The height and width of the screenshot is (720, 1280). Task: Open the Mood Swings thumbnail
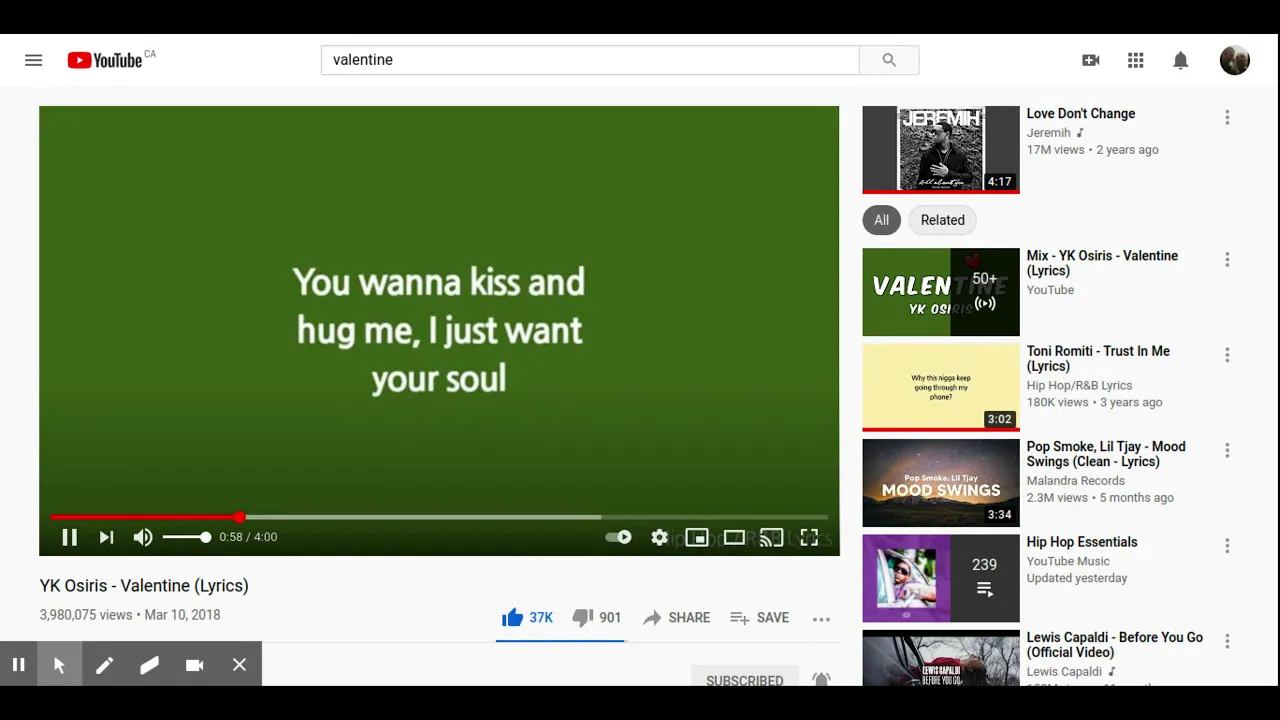click(941, 483)
